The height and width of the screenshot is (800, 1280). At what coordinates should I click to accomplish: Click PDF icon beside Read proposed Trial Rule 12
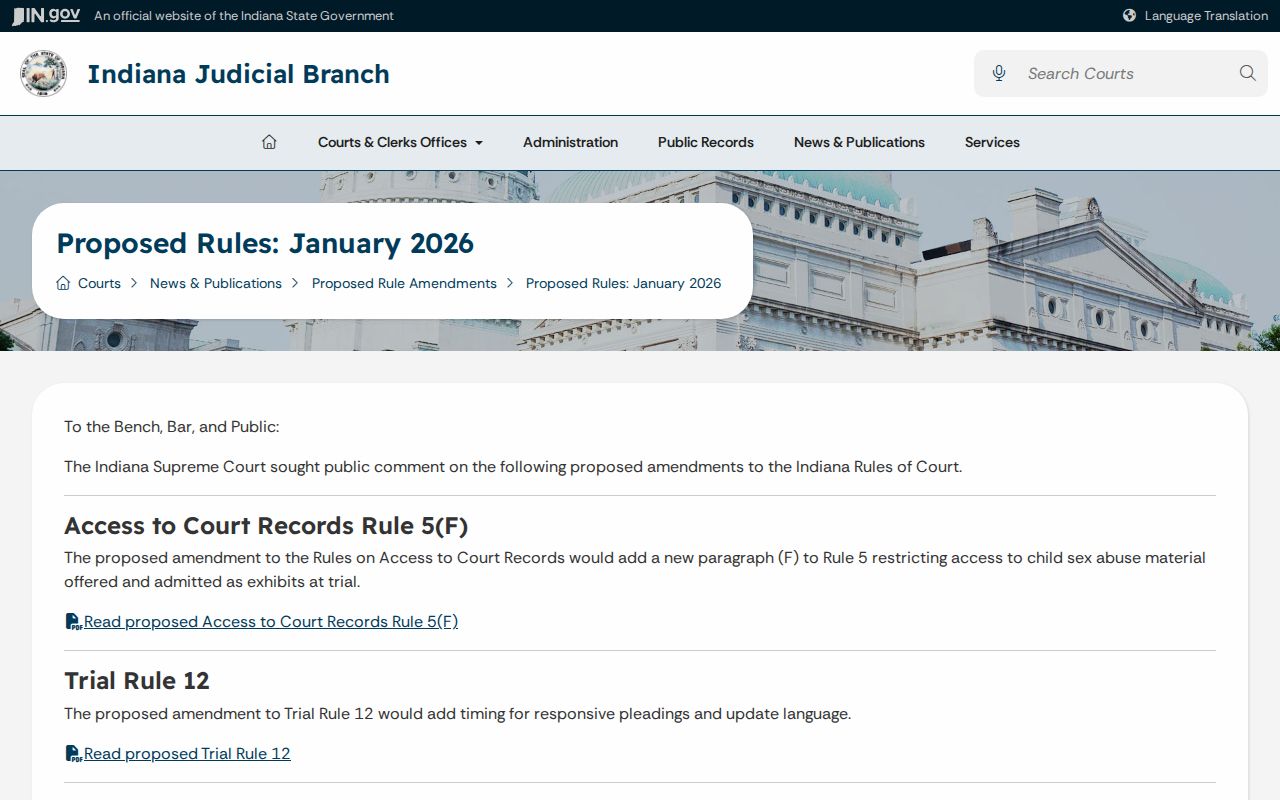tap(73, 754)
